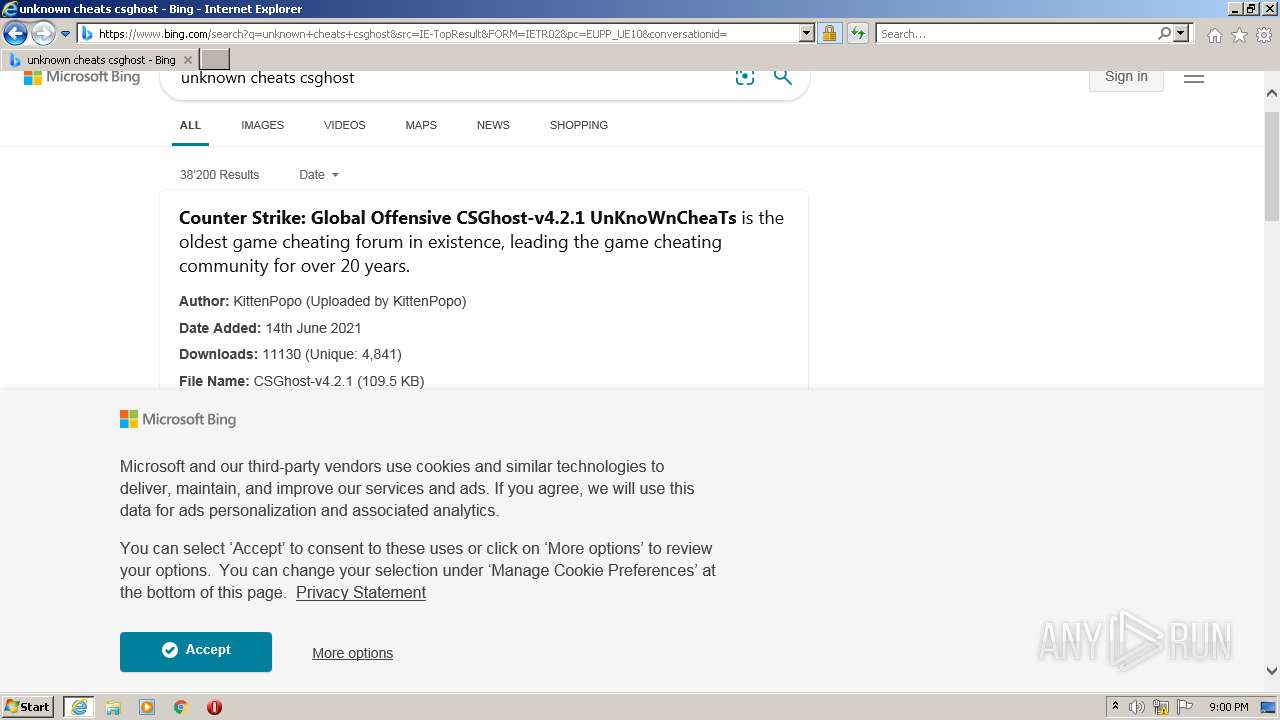Open the Opera taskbar icon
The image size is (1280, 720).
point(214,707)
